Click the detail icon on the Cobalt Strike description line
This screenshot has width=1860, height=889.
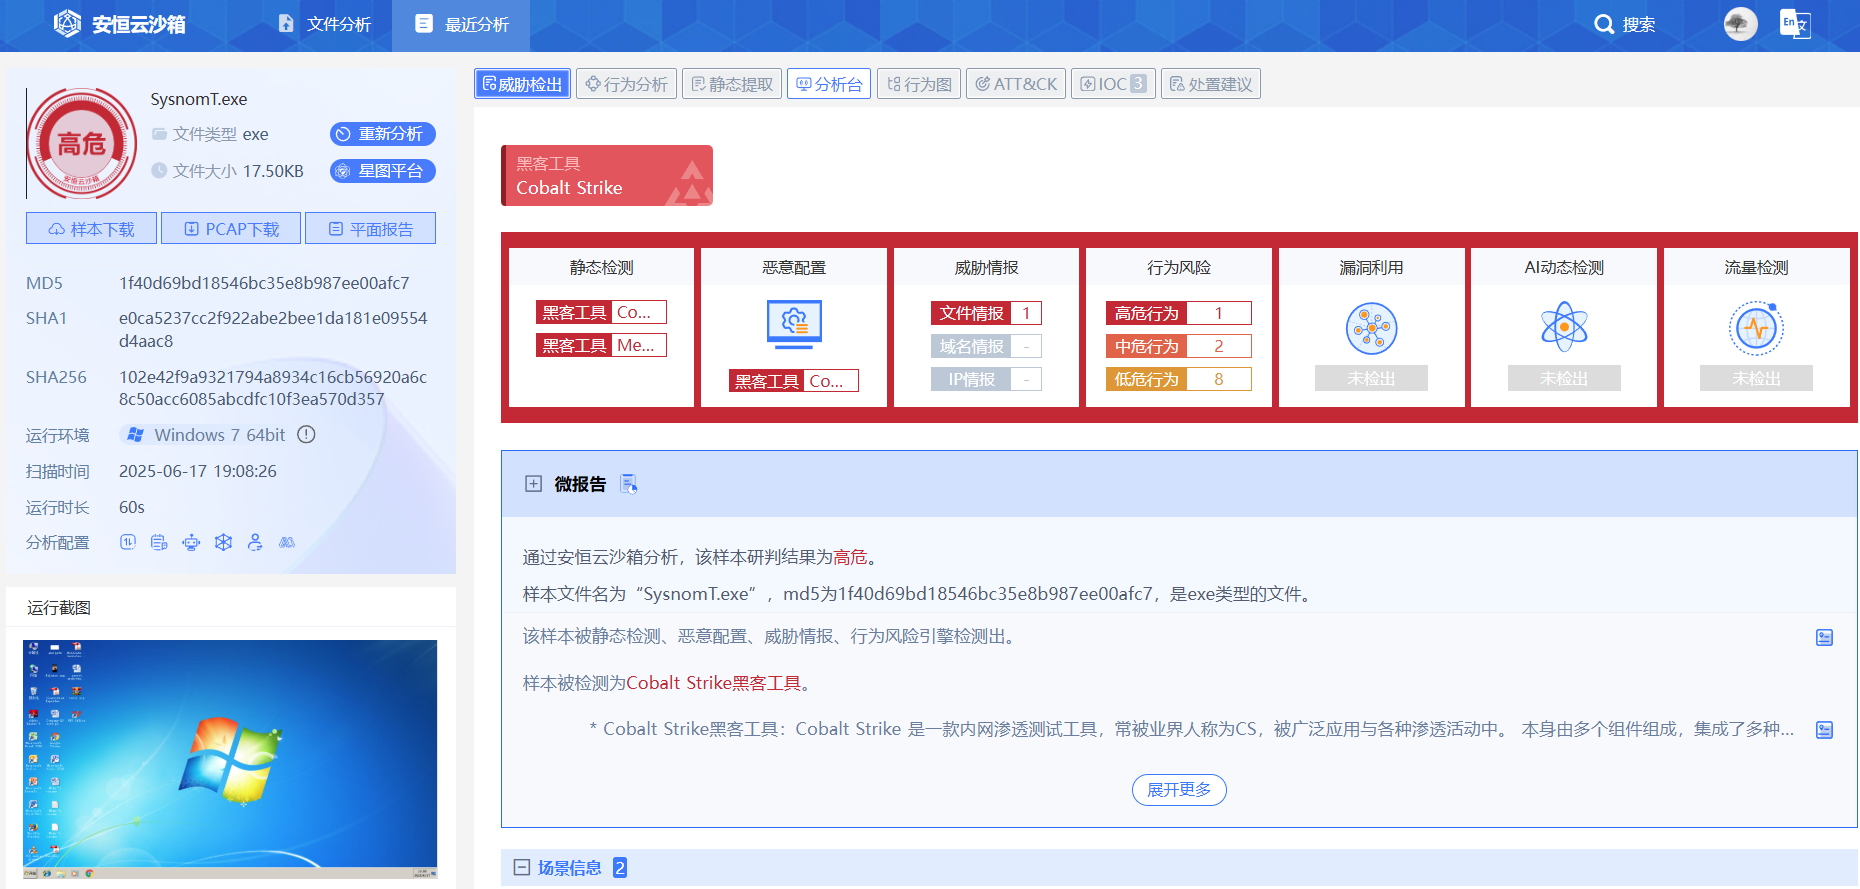coord(1825,730)
